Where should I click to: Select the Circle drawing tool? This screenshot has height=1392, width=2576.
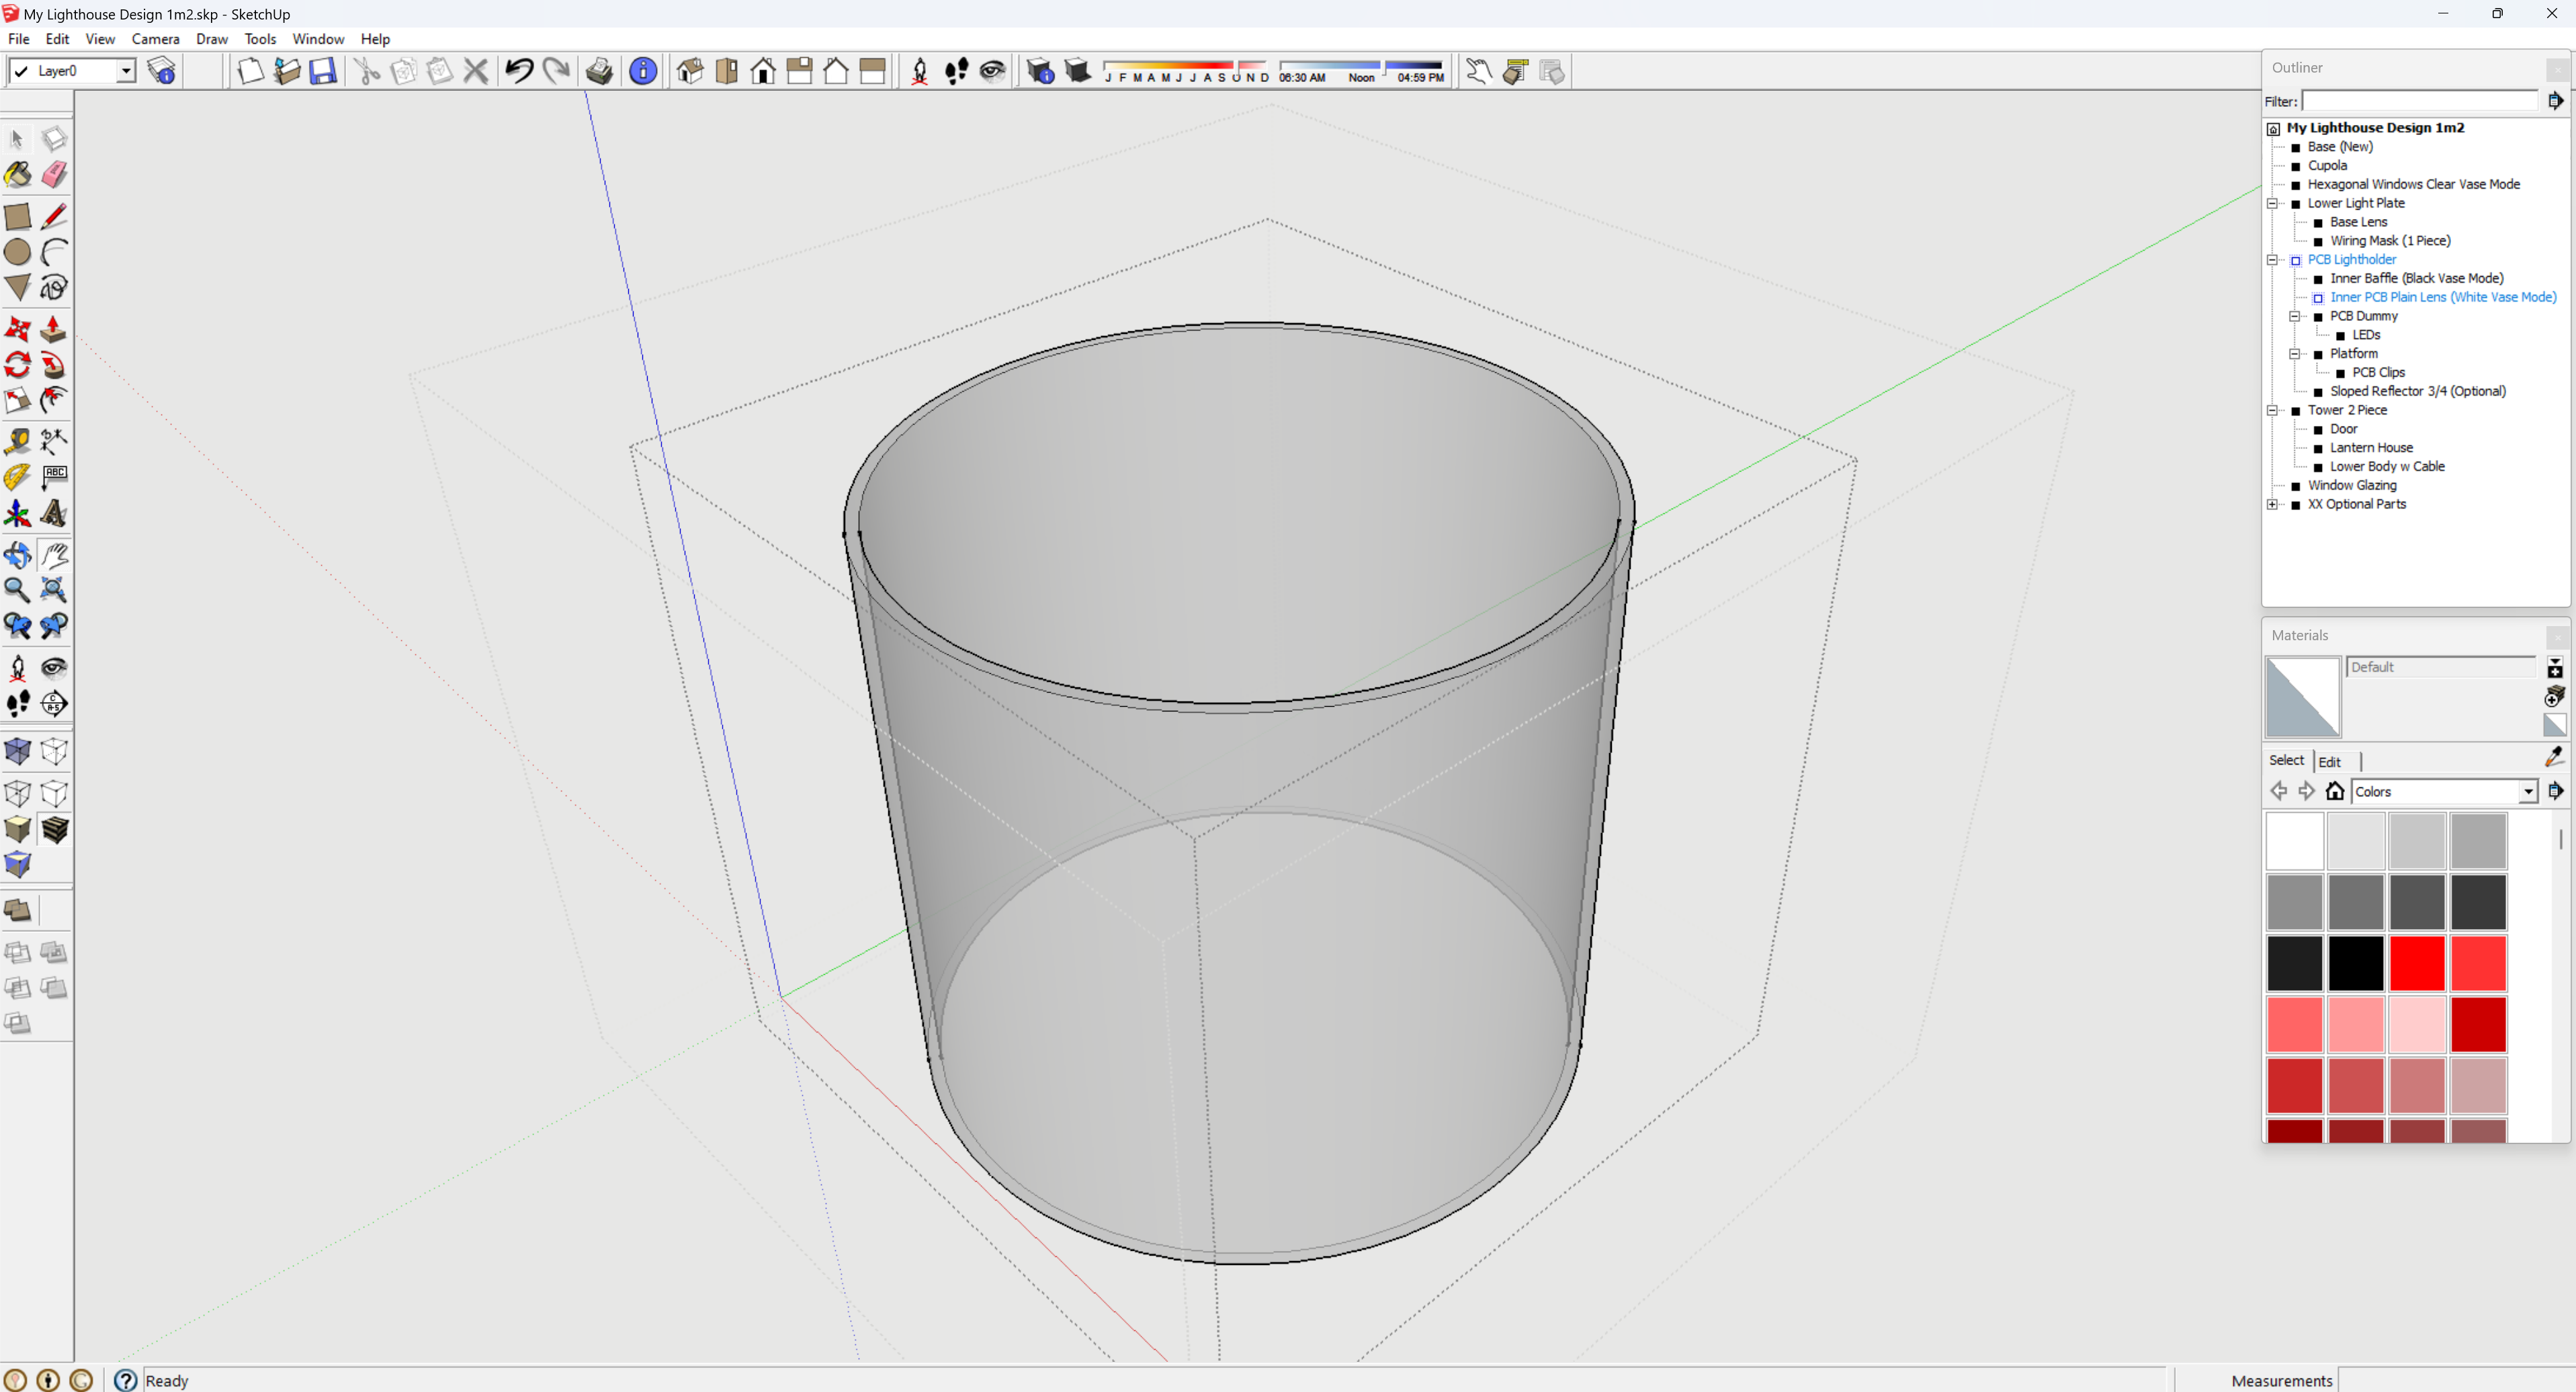(18, 252)
